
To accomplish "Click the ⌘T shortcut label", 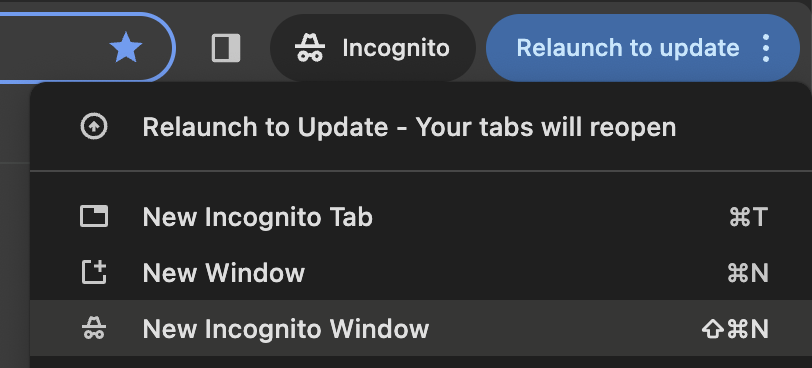I will click(x=748, y=217).
